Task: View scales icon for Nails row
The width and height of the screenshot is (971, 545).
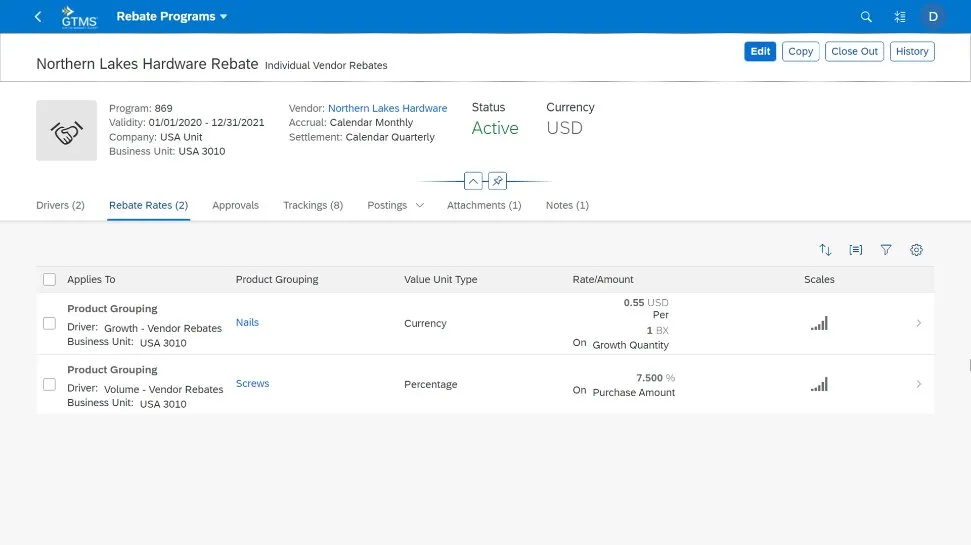Action: click(819, 323)
